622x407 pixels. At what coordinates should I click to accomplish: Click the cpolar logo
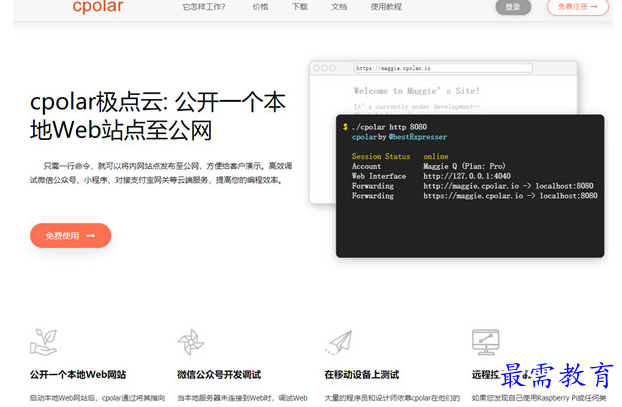tap(98, 6)
